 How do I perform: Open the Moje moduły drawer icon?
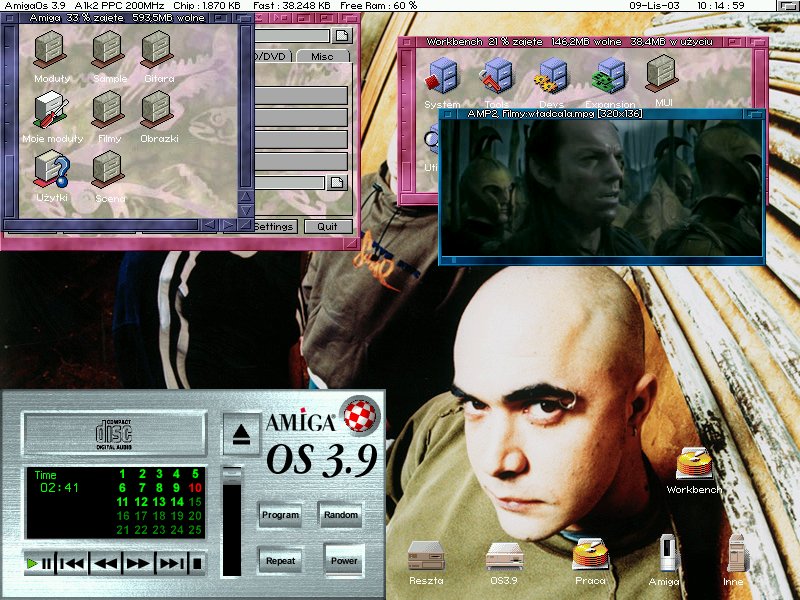(51, 110)
